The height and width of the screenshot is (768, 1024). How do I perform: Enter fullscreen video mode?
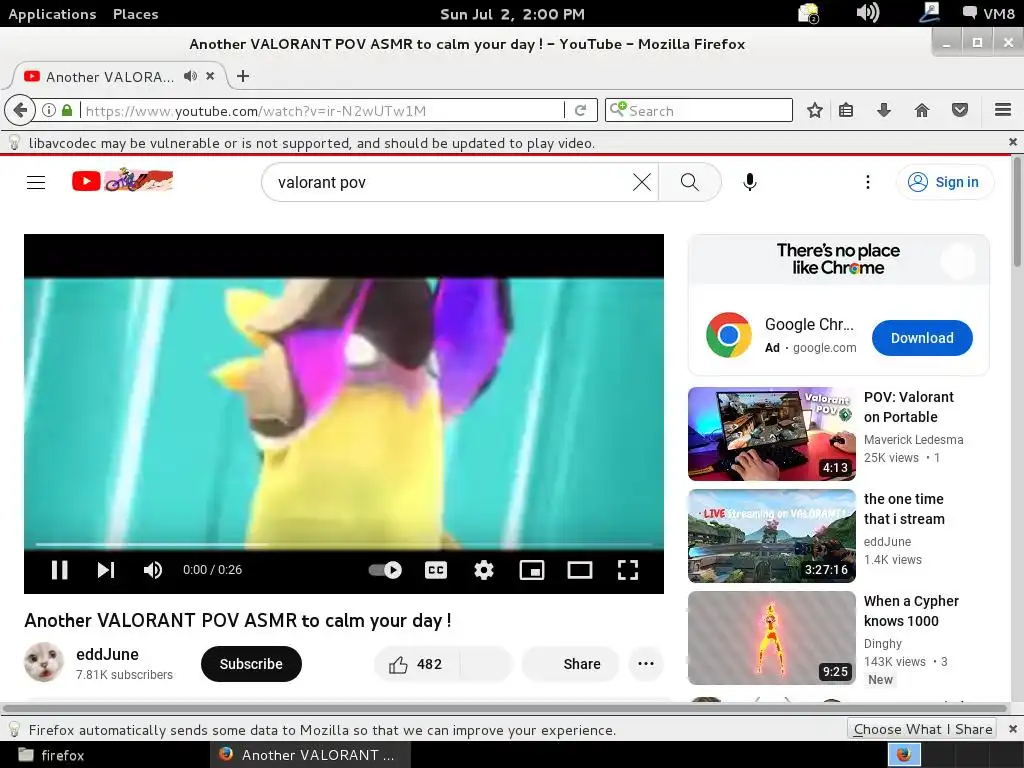click(628, 570)
